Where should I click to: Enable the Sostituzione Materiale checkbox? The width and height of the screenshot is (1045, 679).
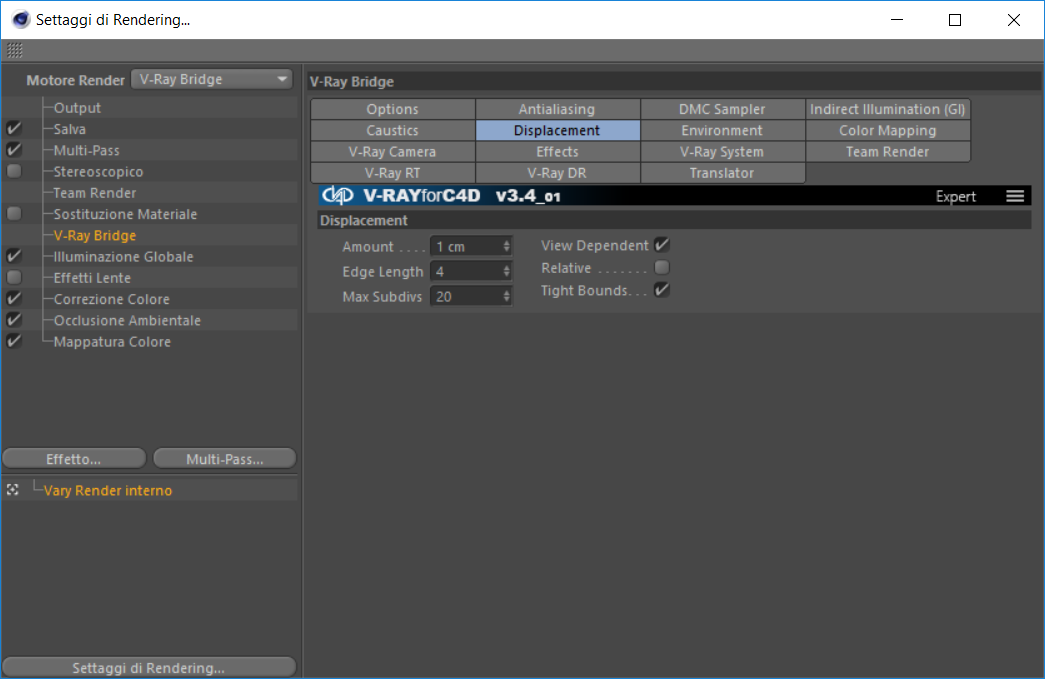(x=14, y=214)
